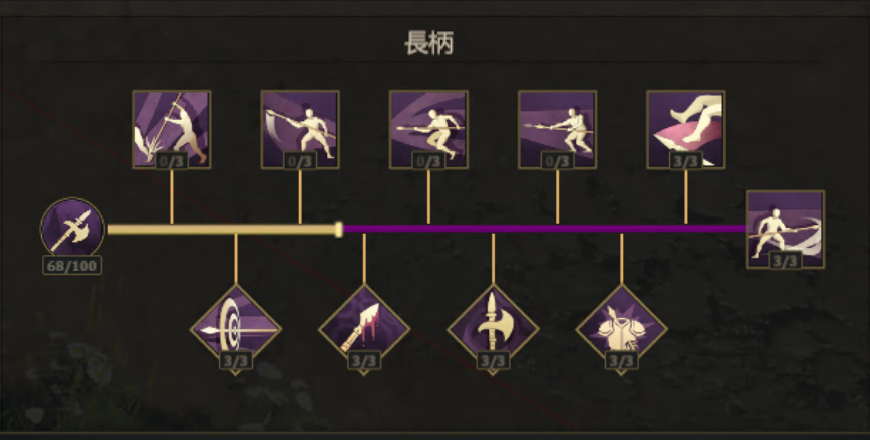Click the purple unfilled portion of progress bar
The image size is (870, 440).
point(544,229)
